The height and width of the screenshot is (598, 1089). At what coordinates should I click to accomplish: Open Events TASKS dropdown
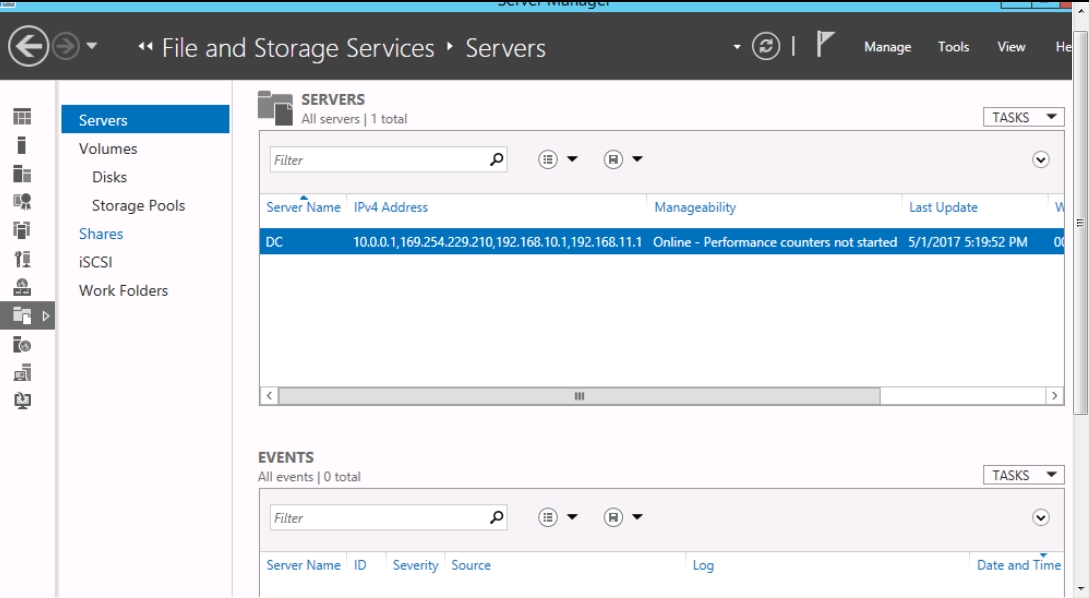1023,475
